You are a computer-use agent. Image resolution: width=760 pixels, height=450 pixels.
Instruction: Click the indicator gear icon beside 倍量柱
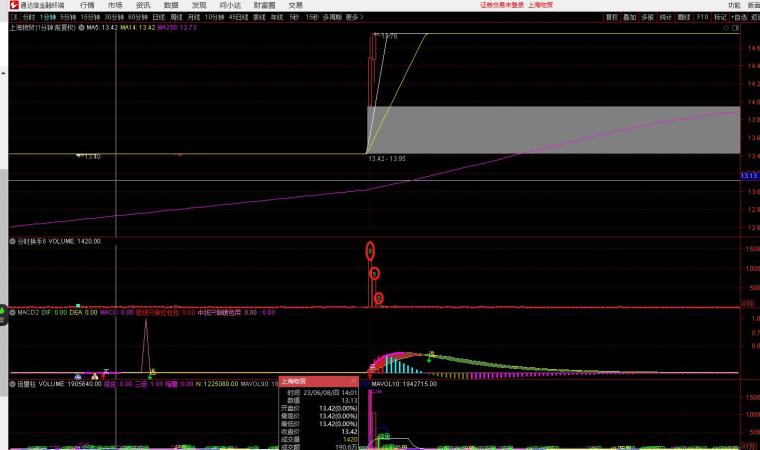[x=12, y=383]
